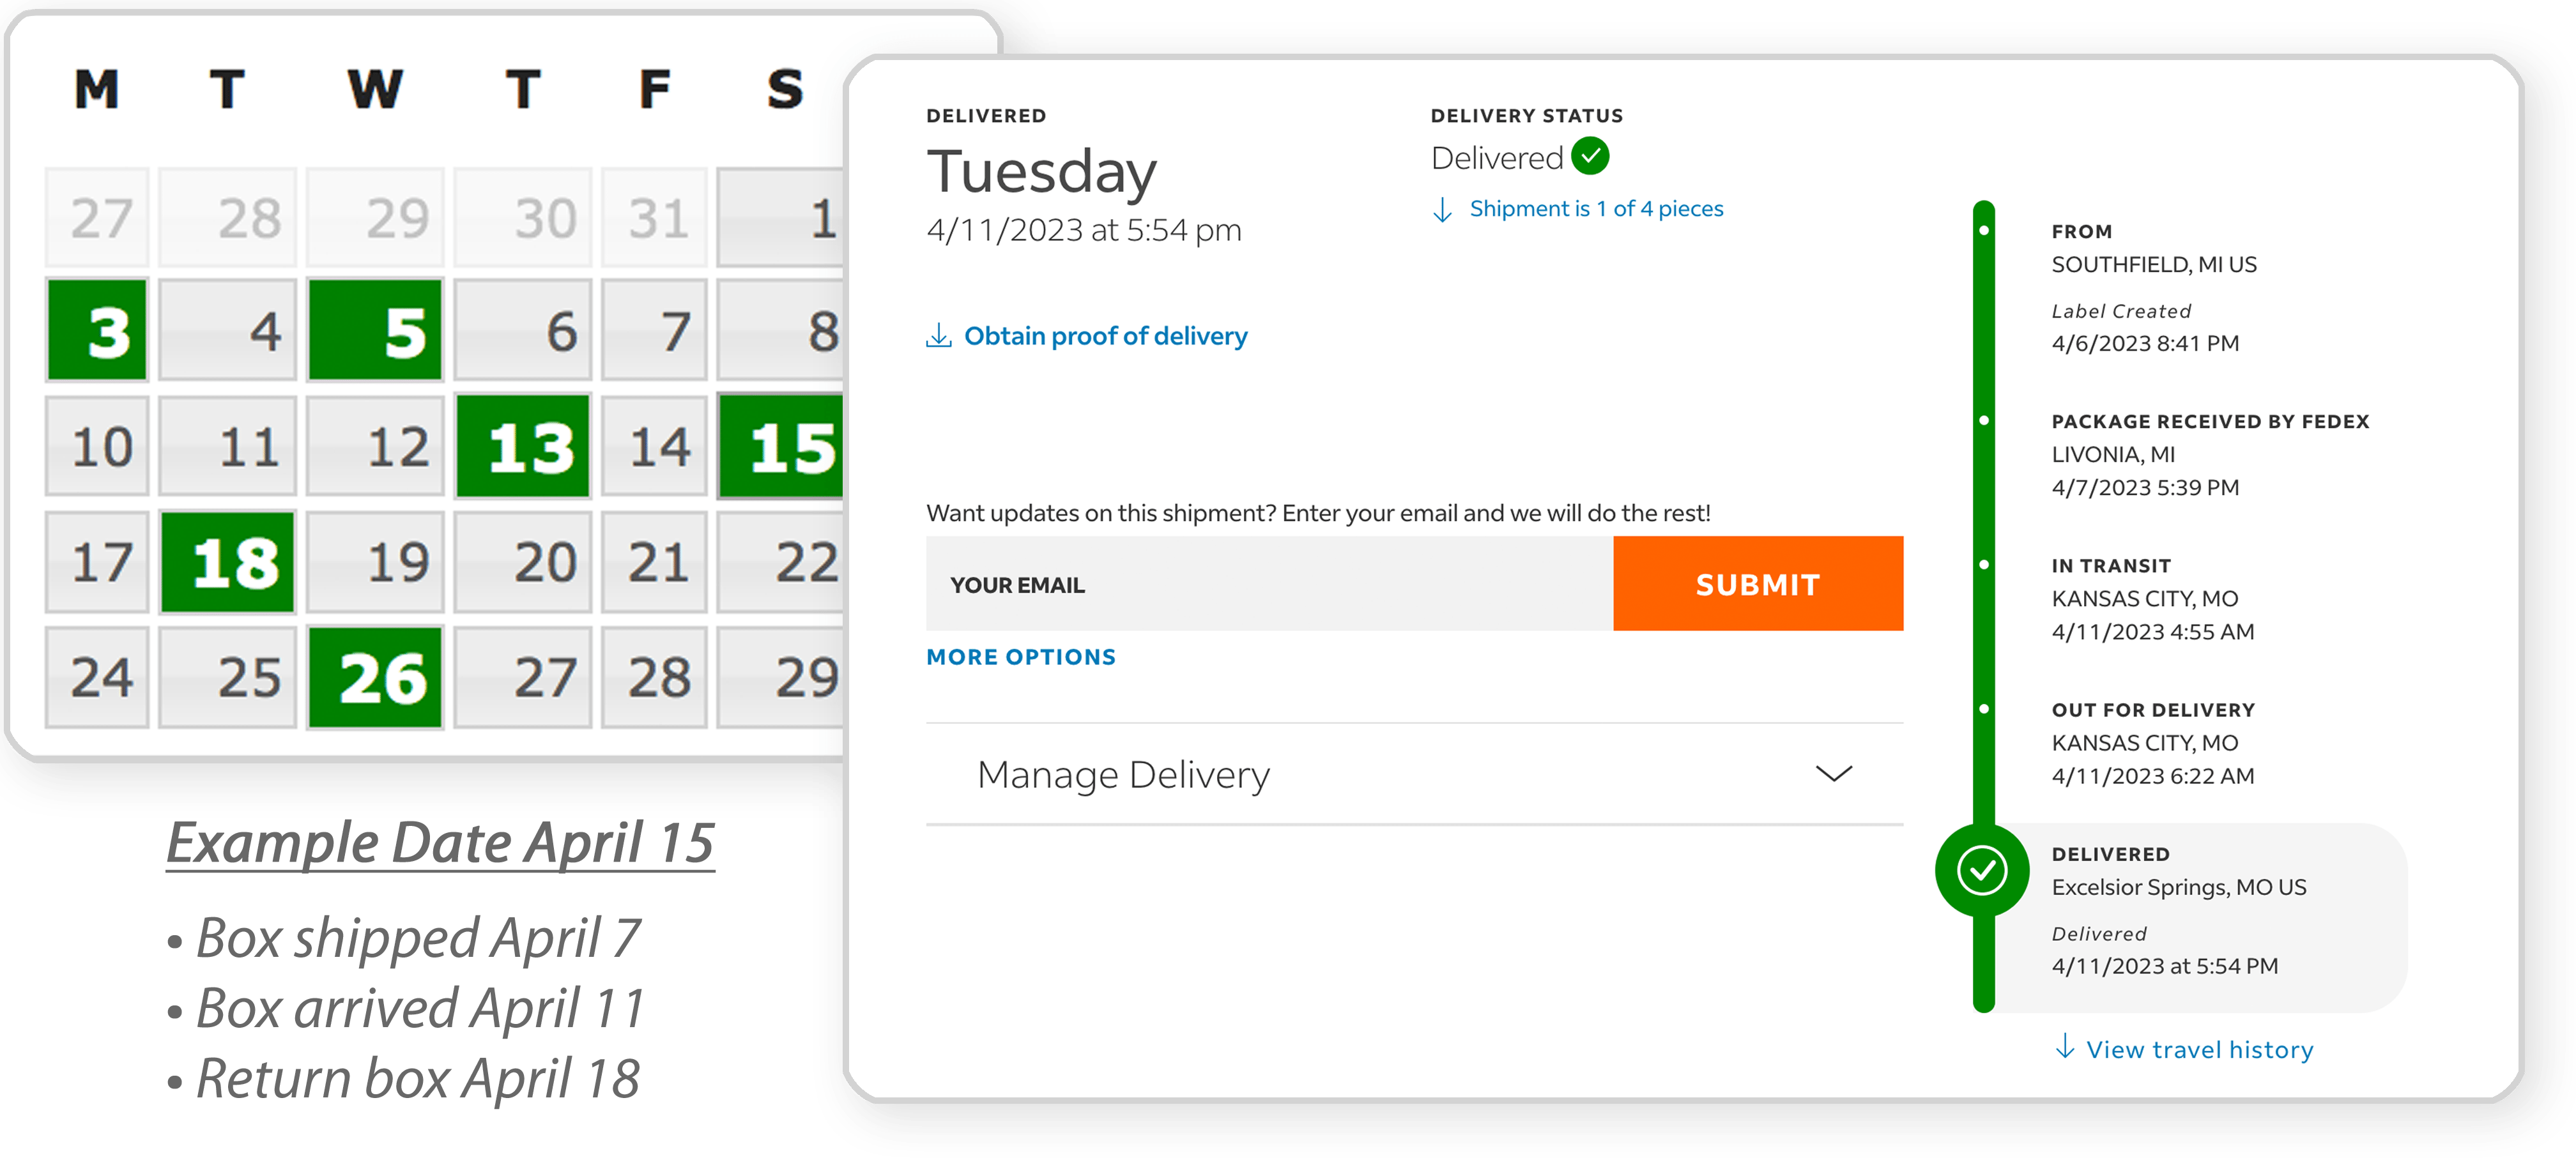The height and width of the screenshot is (1160, 2576).
Task: Expand MORE OPTIONS under email field
Action: tap(1021, 657)
